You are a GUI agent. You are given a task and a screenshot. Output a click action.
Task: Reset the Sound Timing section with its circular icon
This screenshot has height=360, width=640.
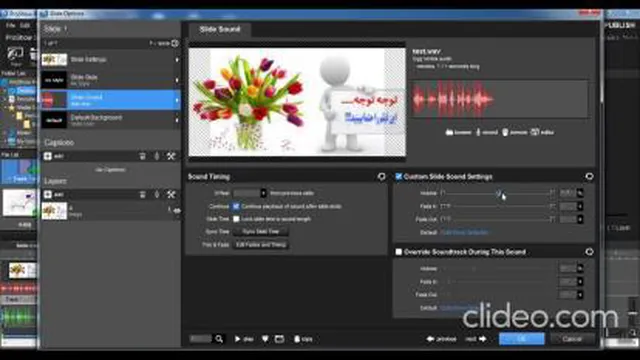(381, 176)
